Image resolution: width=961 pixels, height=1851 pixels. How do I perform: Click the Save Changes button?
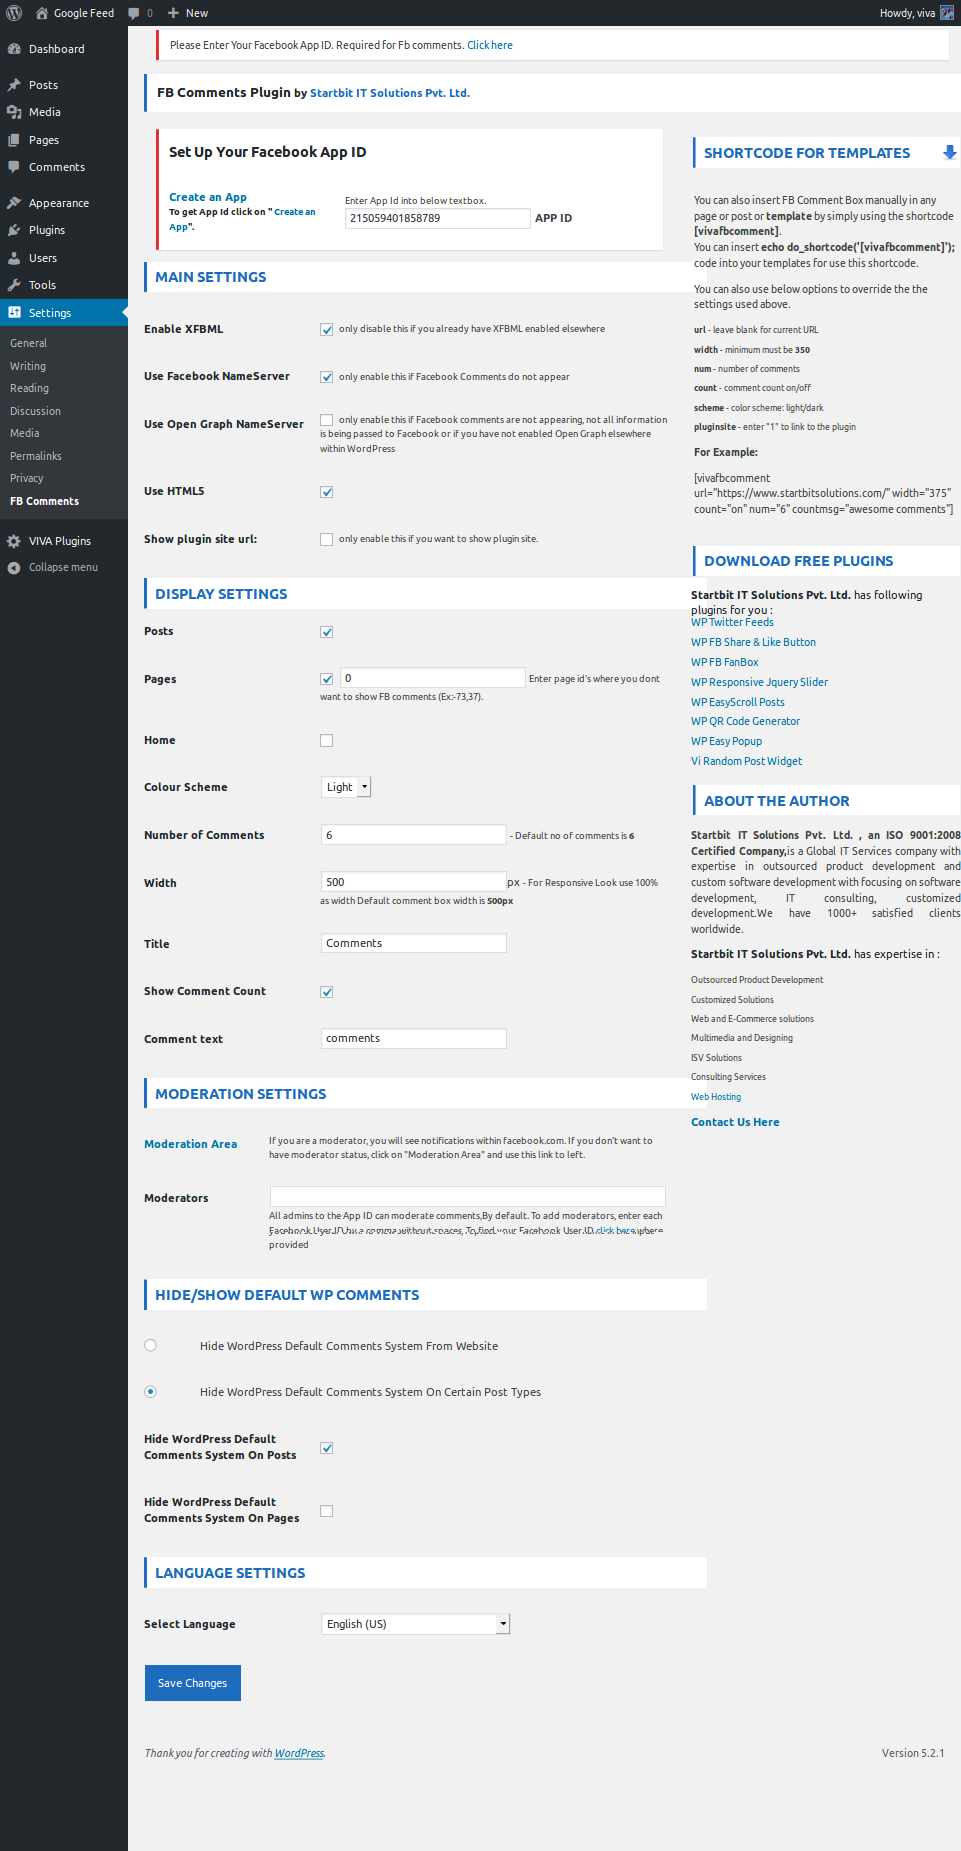(x=193, y=1683)
